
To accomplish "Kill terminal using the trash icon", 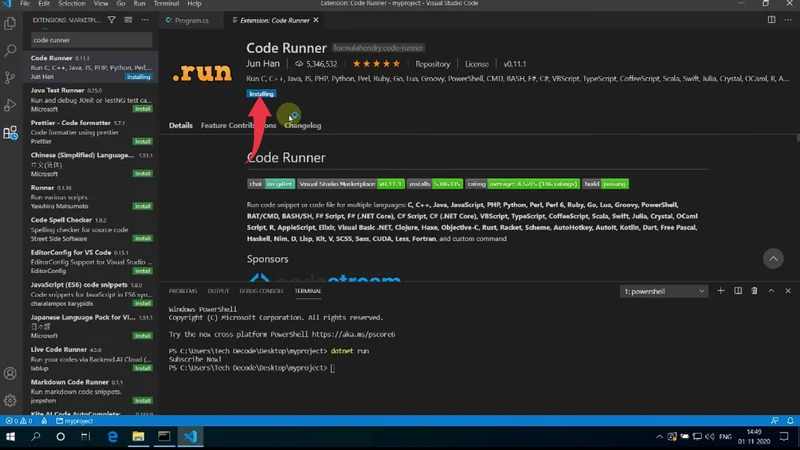I will click(754, 291).
